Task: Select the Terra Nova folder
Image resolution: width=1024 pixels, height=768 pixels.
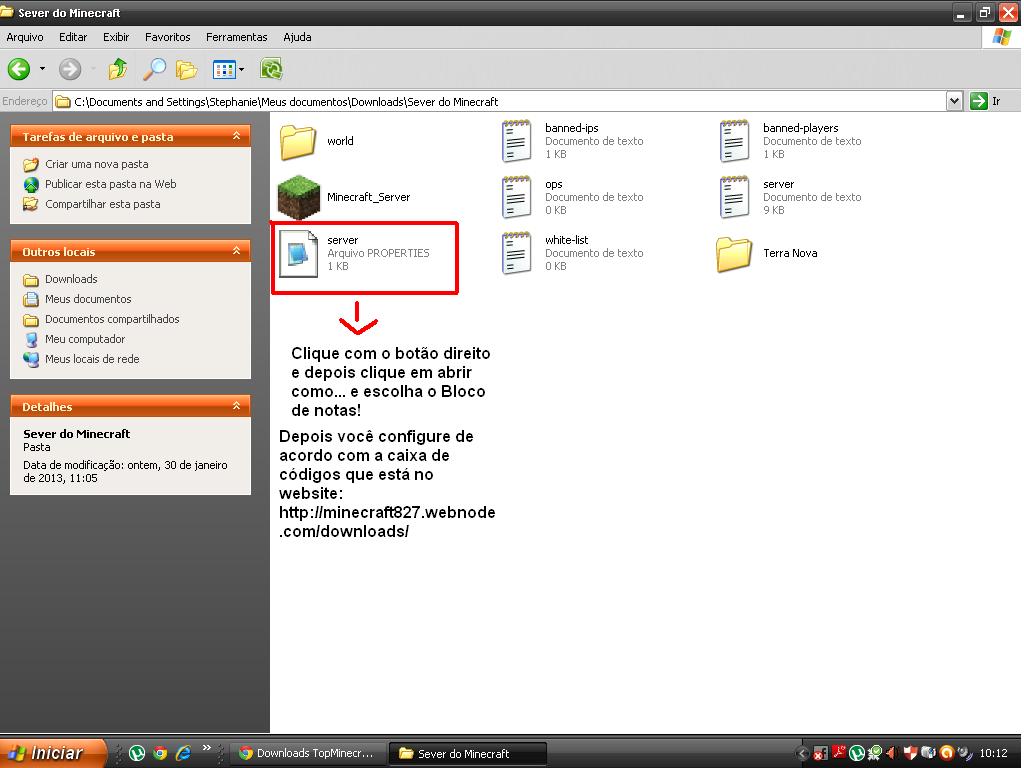Action: tap(734, 253)
